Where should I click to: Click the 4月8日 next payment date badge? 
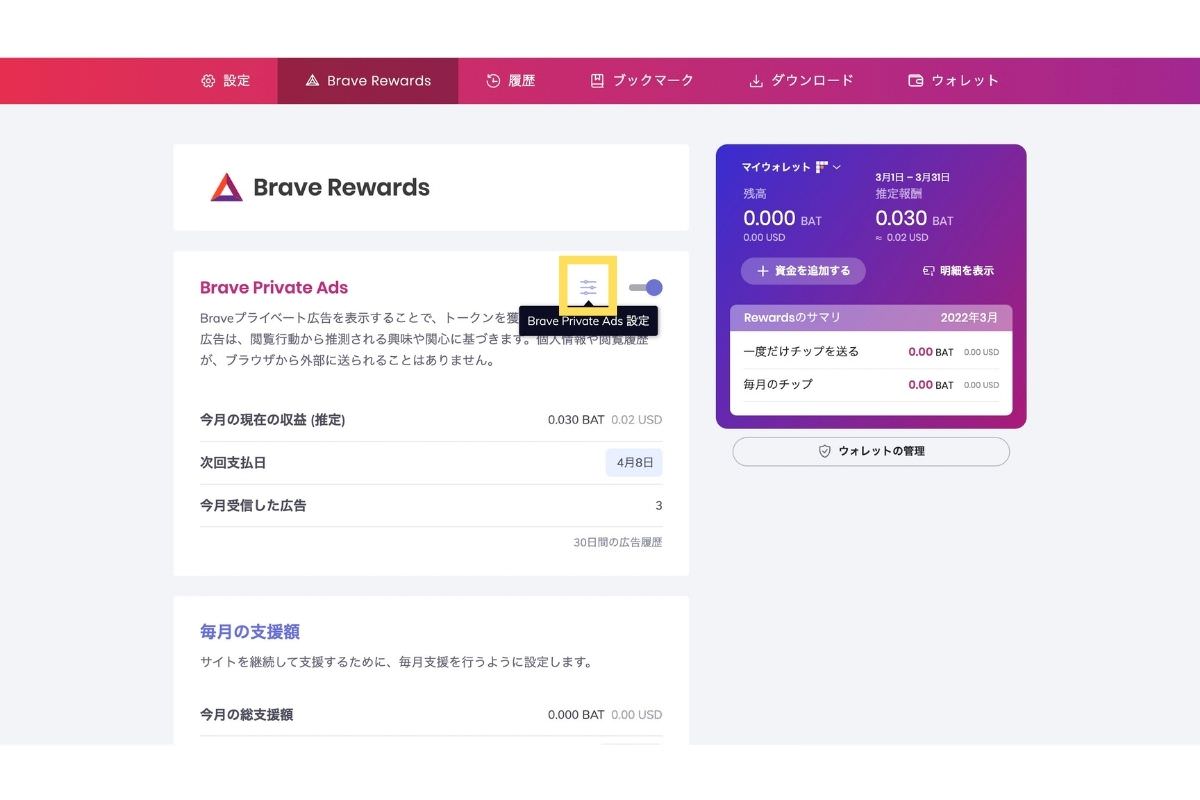[634, 463]
